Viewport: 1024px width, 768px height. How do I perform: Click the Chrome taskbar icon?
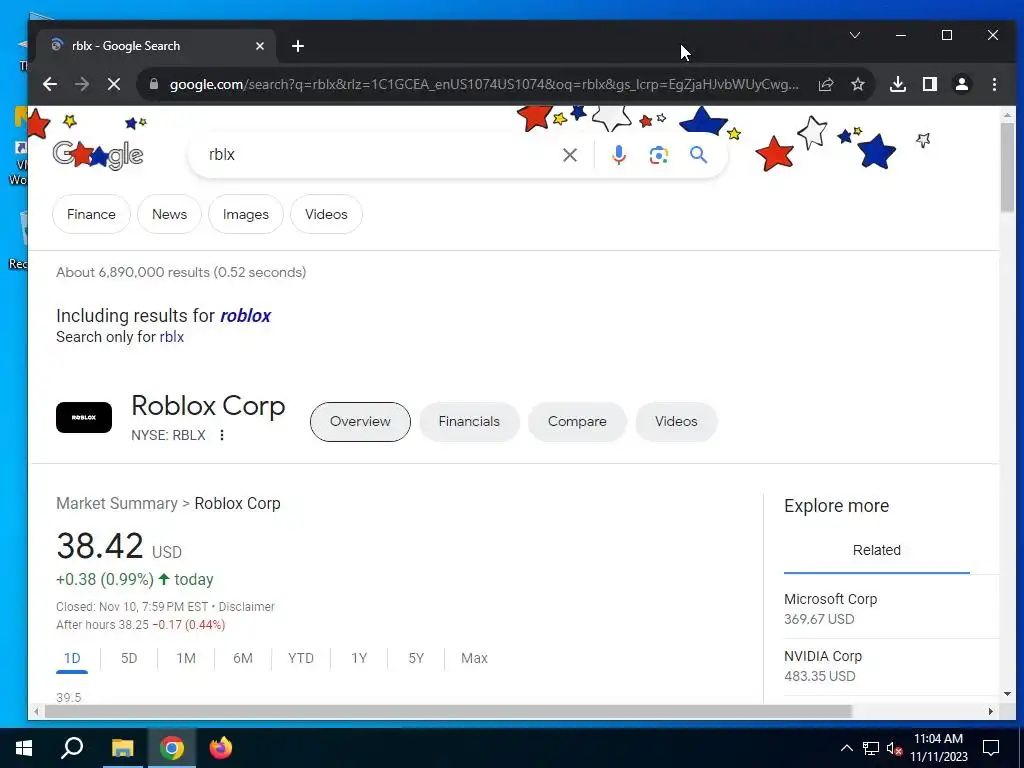(x=172, y=748)
